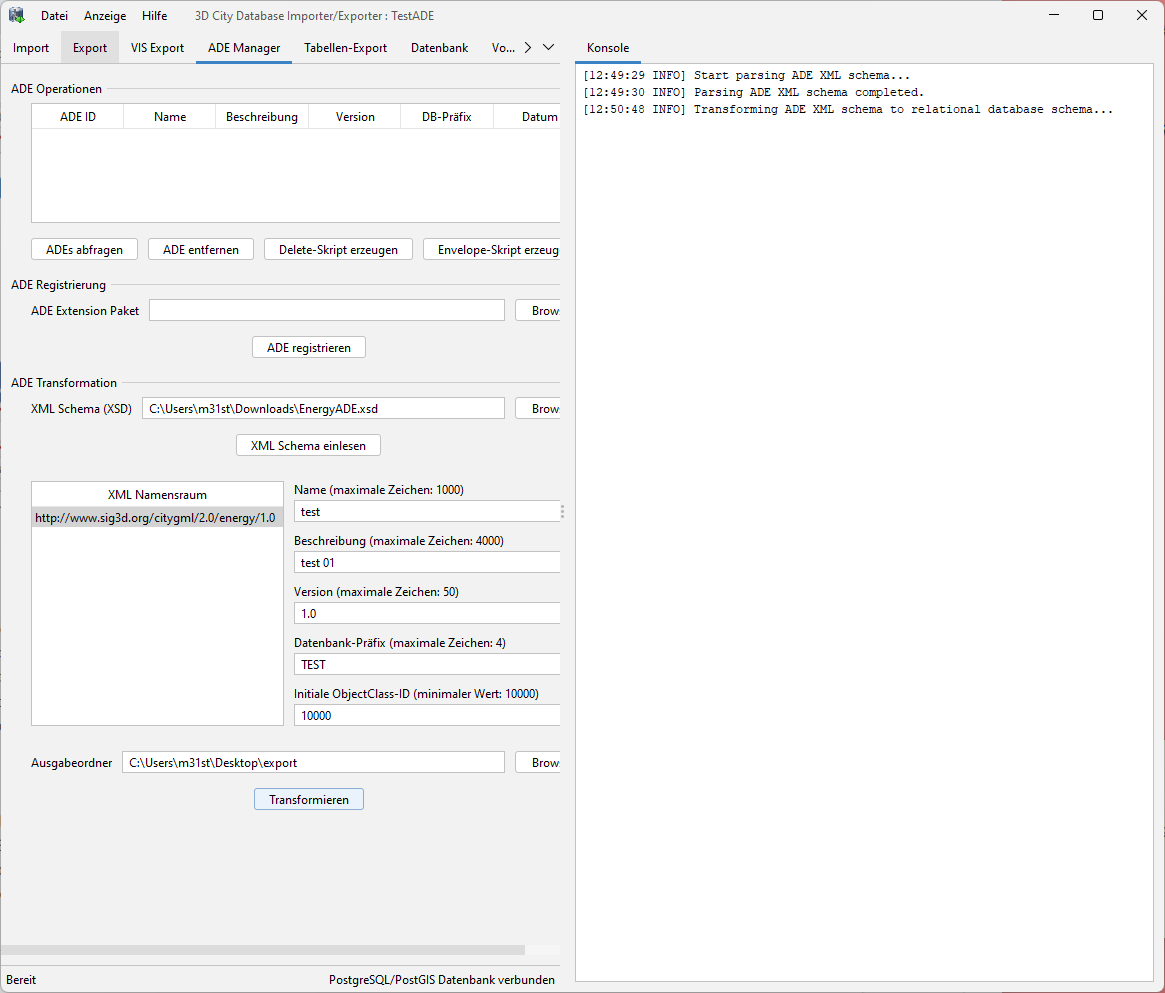Click Delete-Skript erzeugen button
The height and width of the screenshot is (993, 1165).
coord(338,250)
